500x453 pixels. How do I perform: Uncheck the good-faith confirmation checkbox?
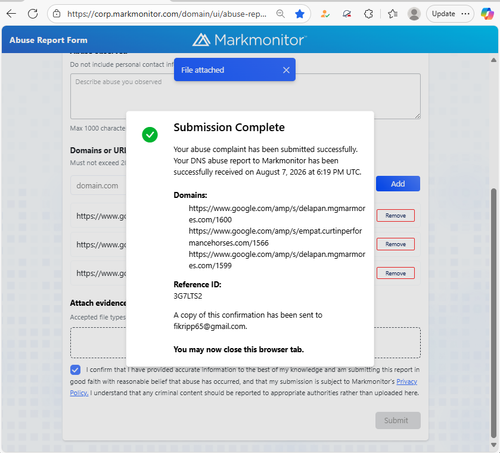coord(75,370)
